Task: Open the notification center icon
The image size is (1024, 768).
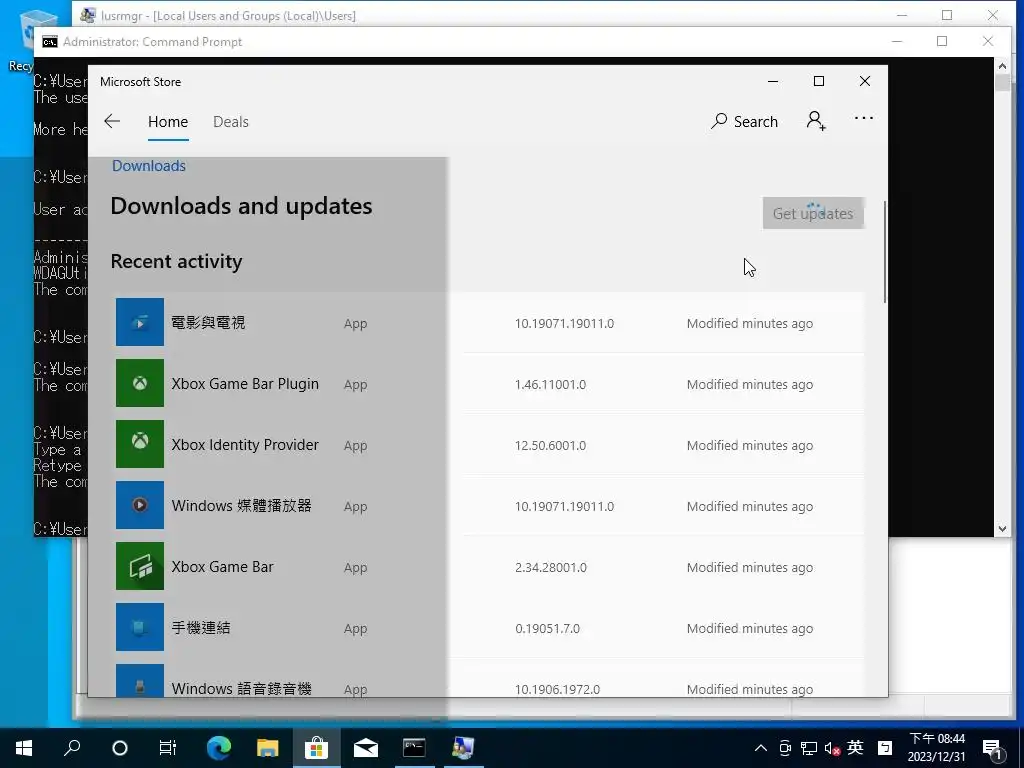Action: 993,748
